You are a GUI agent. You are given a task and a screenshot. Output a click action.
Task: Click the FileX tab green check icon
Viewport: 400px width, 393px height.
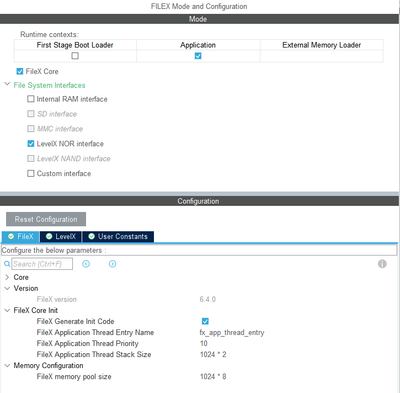pyautogui.click(x=11, y=236)
